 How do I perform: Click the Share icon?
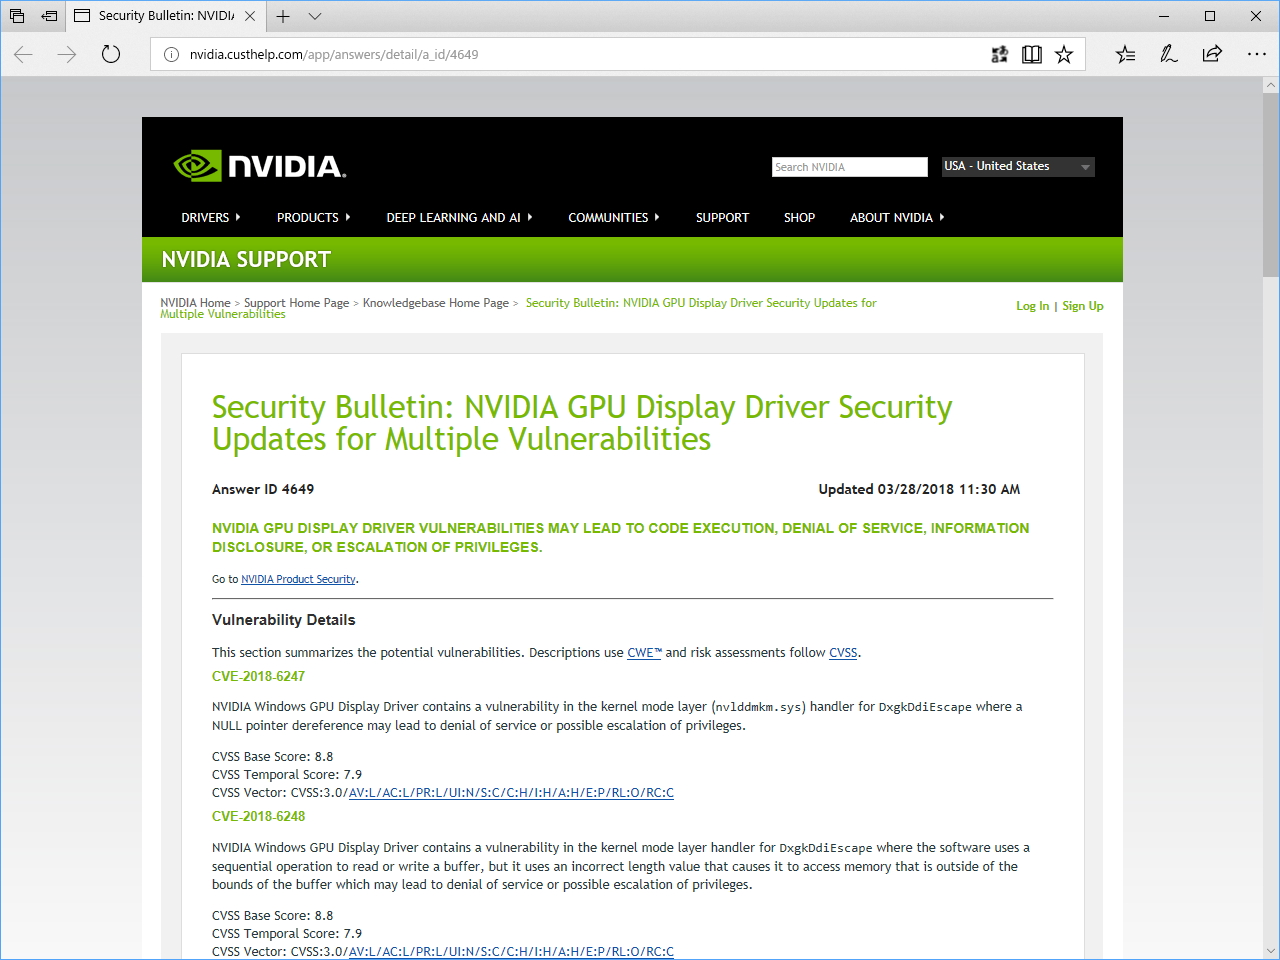point(1212,54)
